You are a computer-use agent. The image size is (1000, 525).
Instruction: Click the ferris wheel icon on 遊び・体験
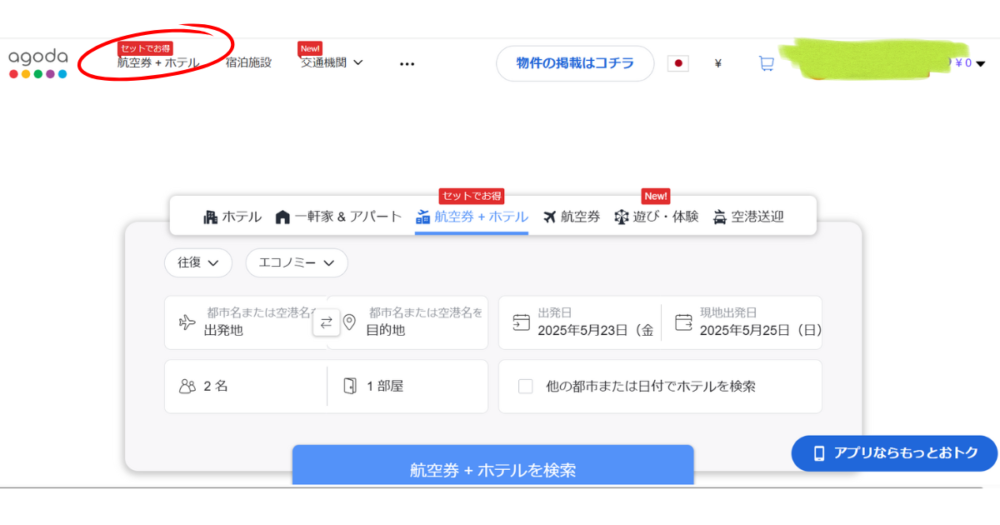pos(621,218)
